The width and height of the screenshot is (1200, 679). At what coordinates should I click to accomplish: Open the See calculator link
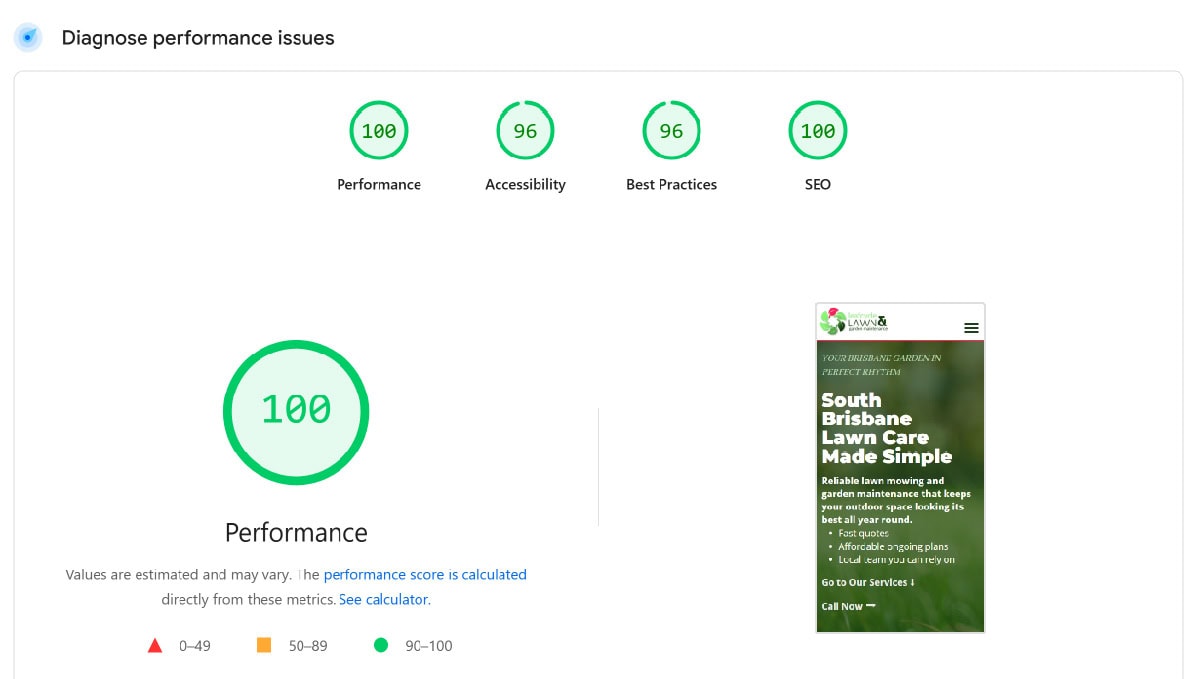383,599
